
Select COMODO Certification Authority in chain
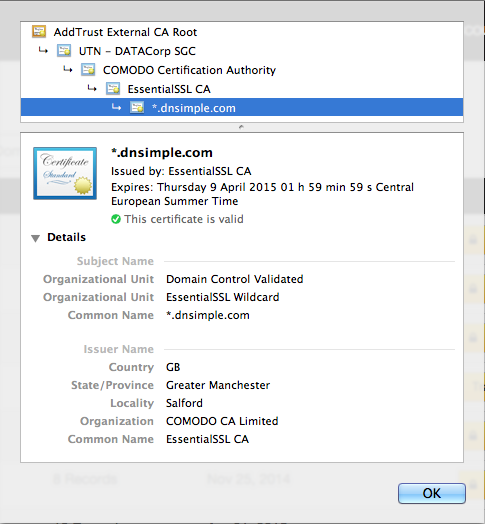(242, 70)
